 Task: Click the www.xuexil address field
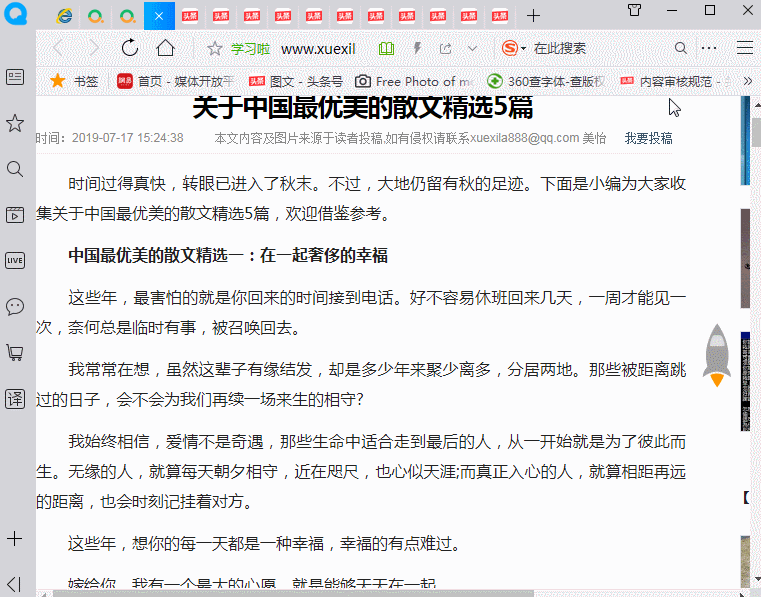click(x=318, y=49)
